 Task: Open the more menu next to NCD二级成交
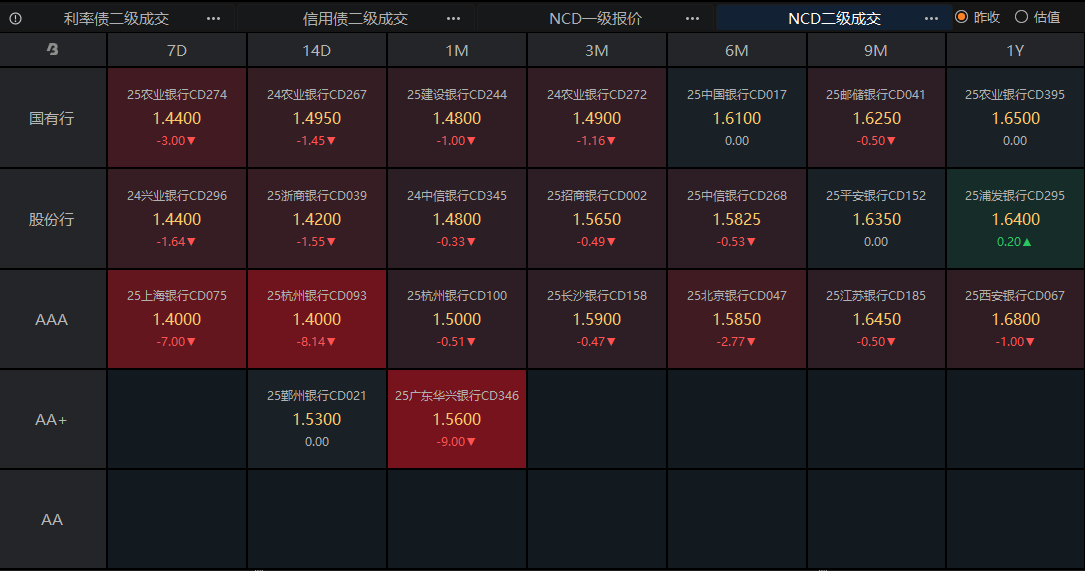pos(931,19)
